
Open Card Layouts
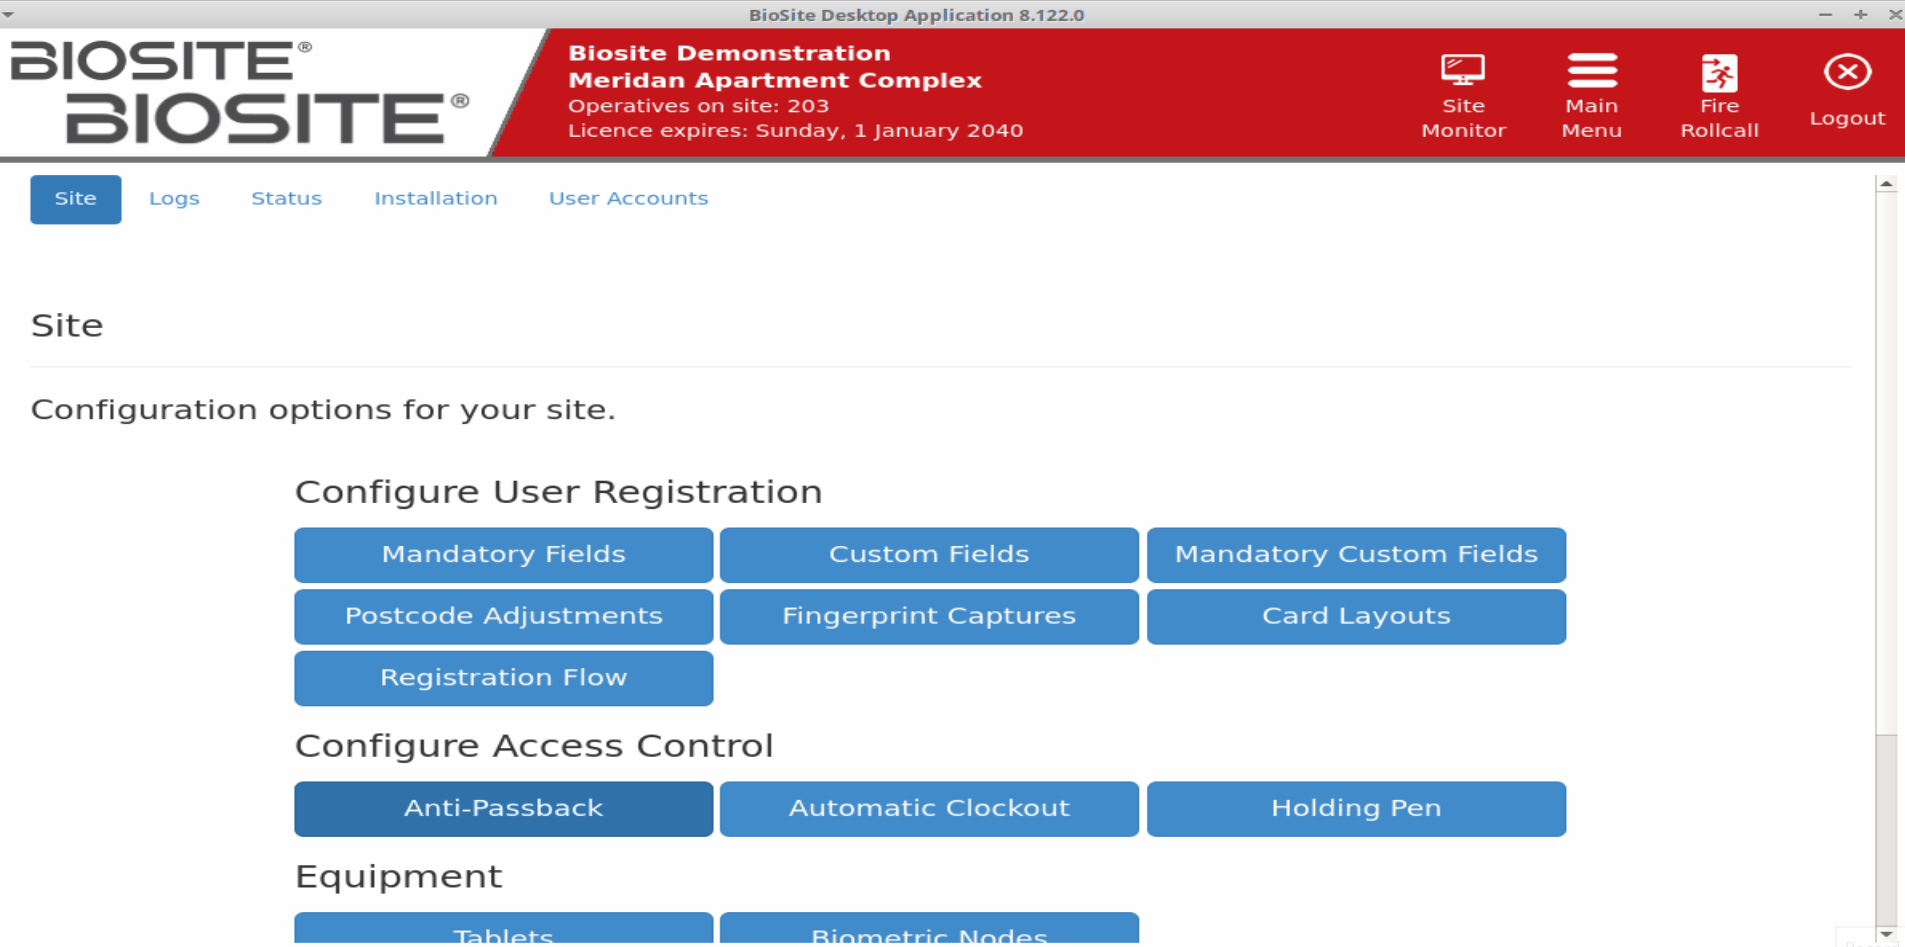click(x=1356, y=617)
